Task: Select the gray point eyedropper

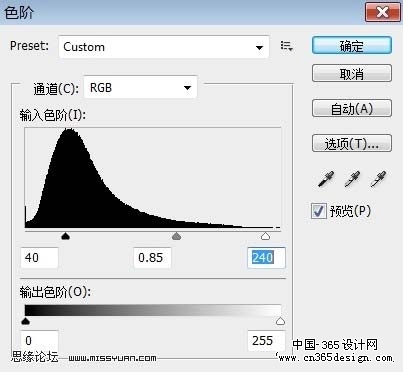Action: point(352,179)
